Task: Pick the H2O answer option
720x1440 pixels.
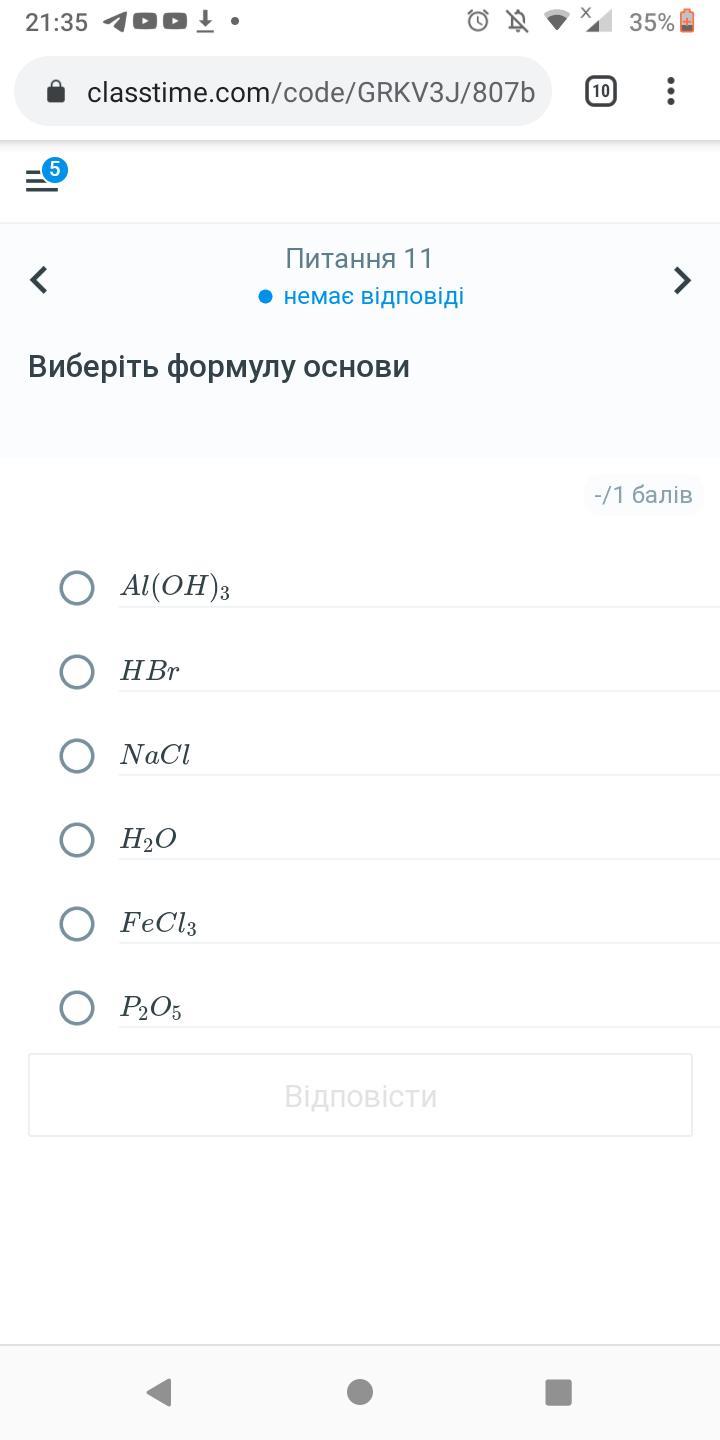Action: tap(77, 839)
